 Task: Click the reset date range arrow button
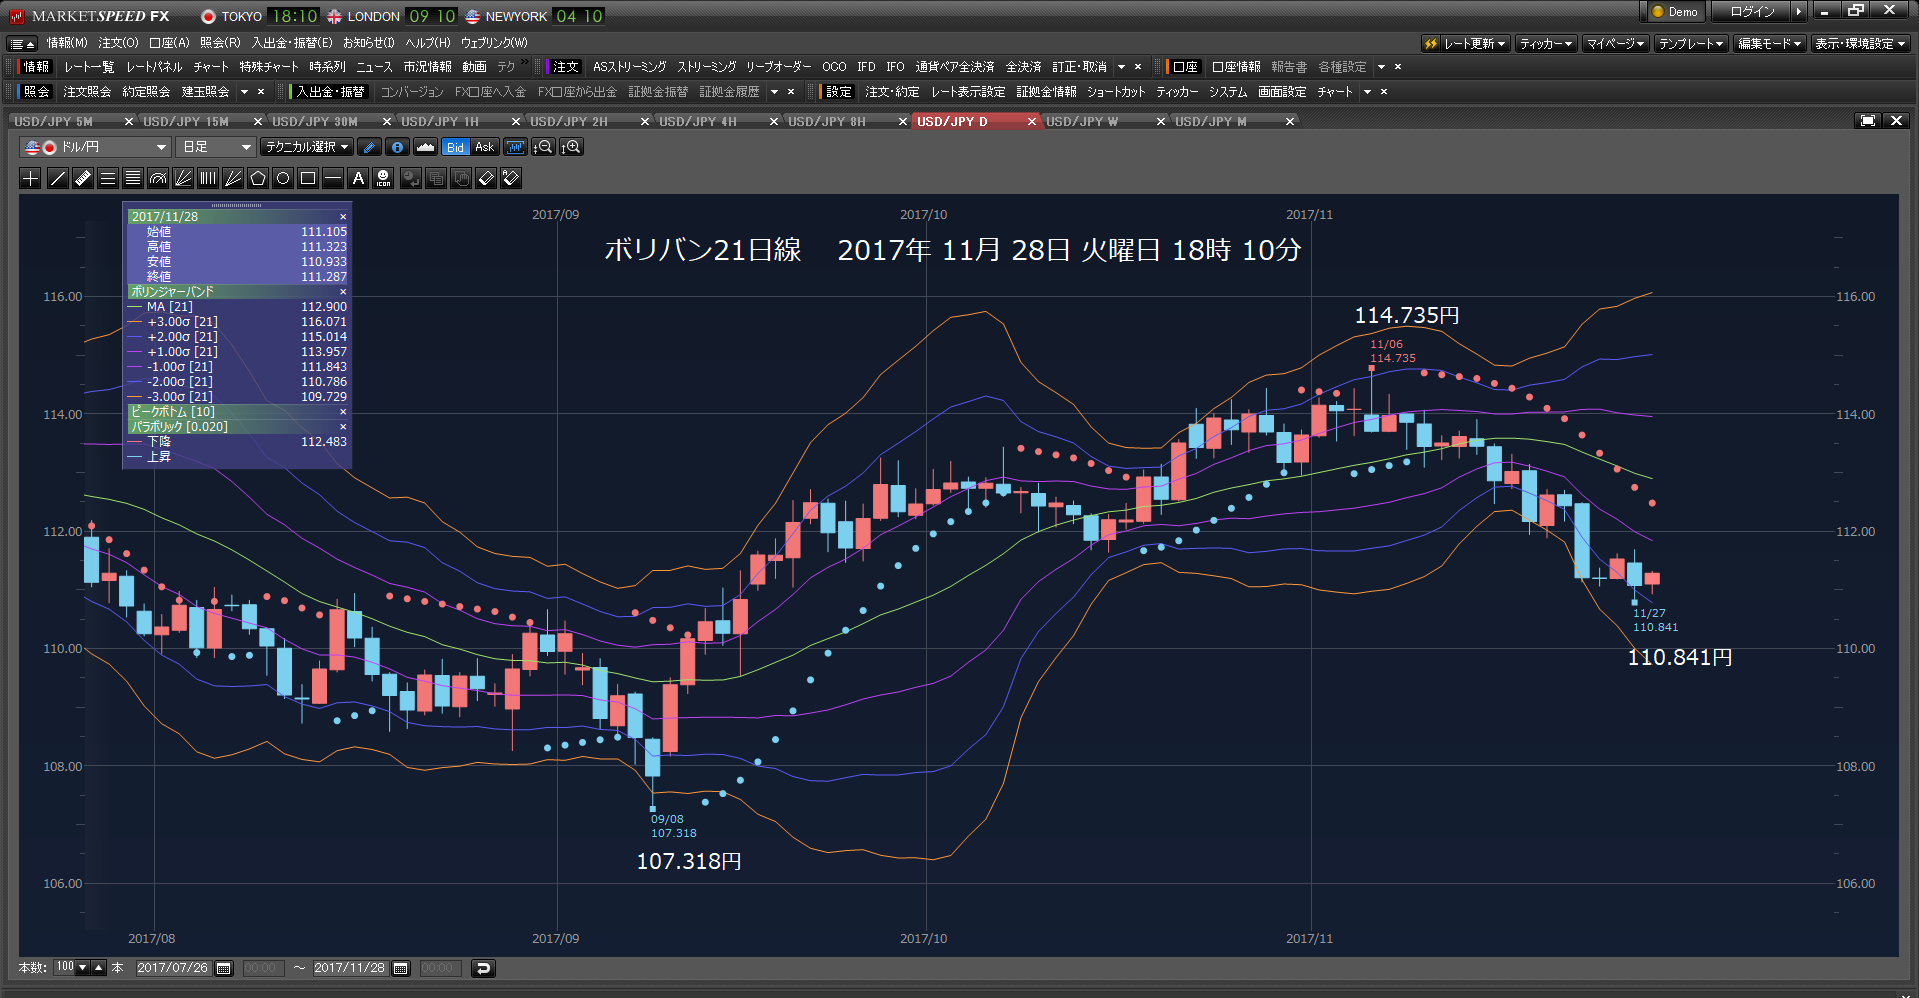(x=483, y=968)
